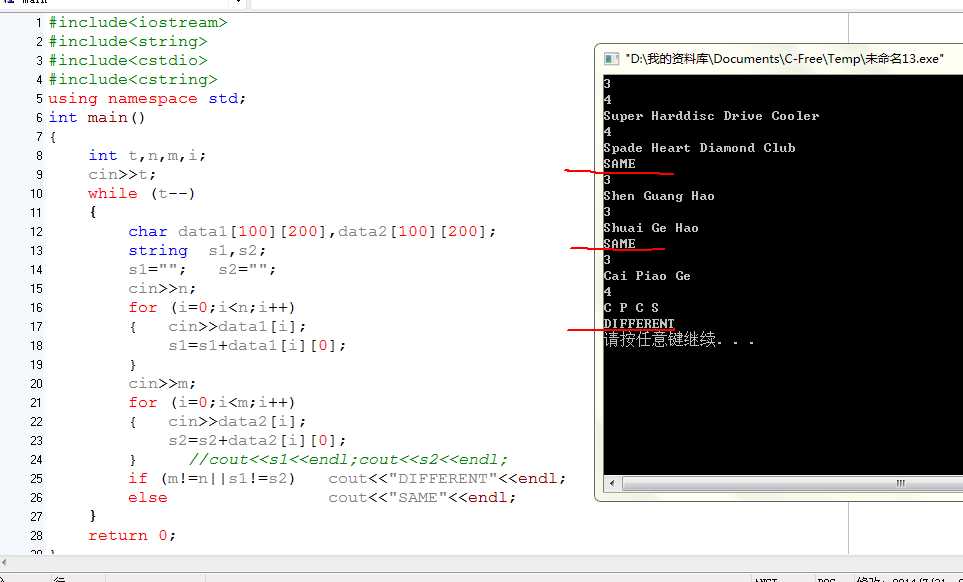Click the DIFFERENT output in the console
This screenshot has width=963, height=582.
[x=639, y=324]
